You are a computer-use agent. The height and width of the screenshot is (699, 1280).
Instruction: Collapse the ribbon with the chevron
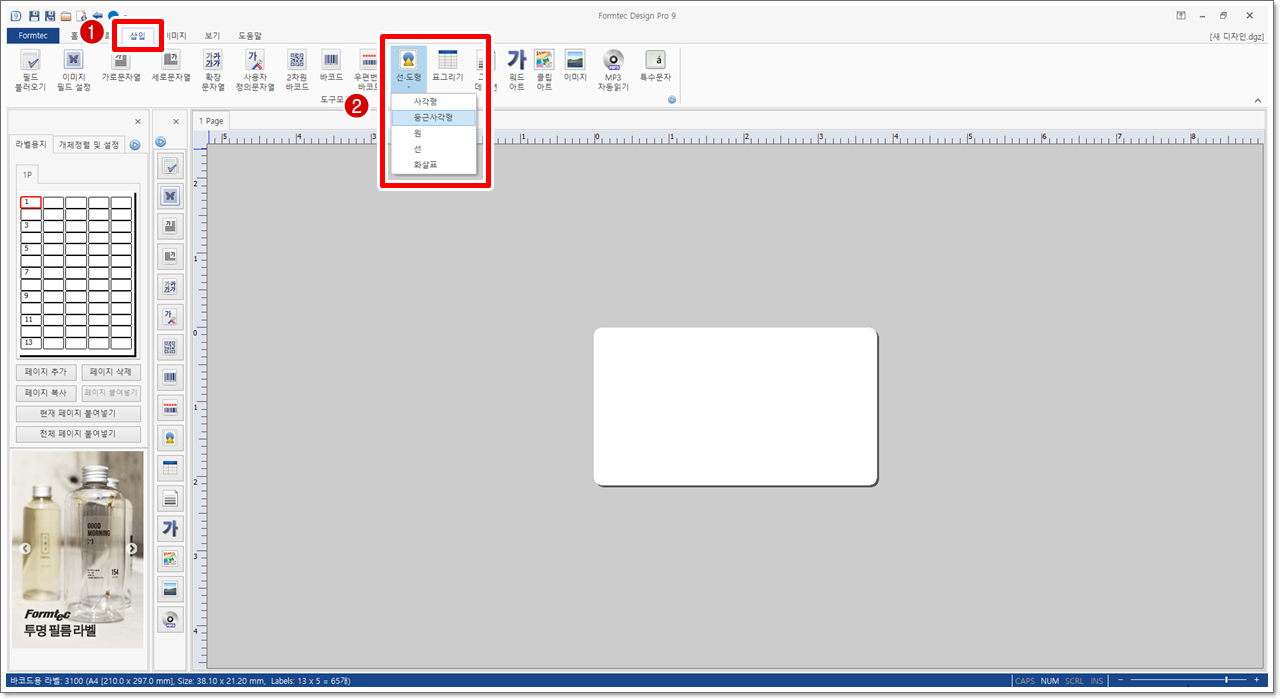[x=1258, y=100]
